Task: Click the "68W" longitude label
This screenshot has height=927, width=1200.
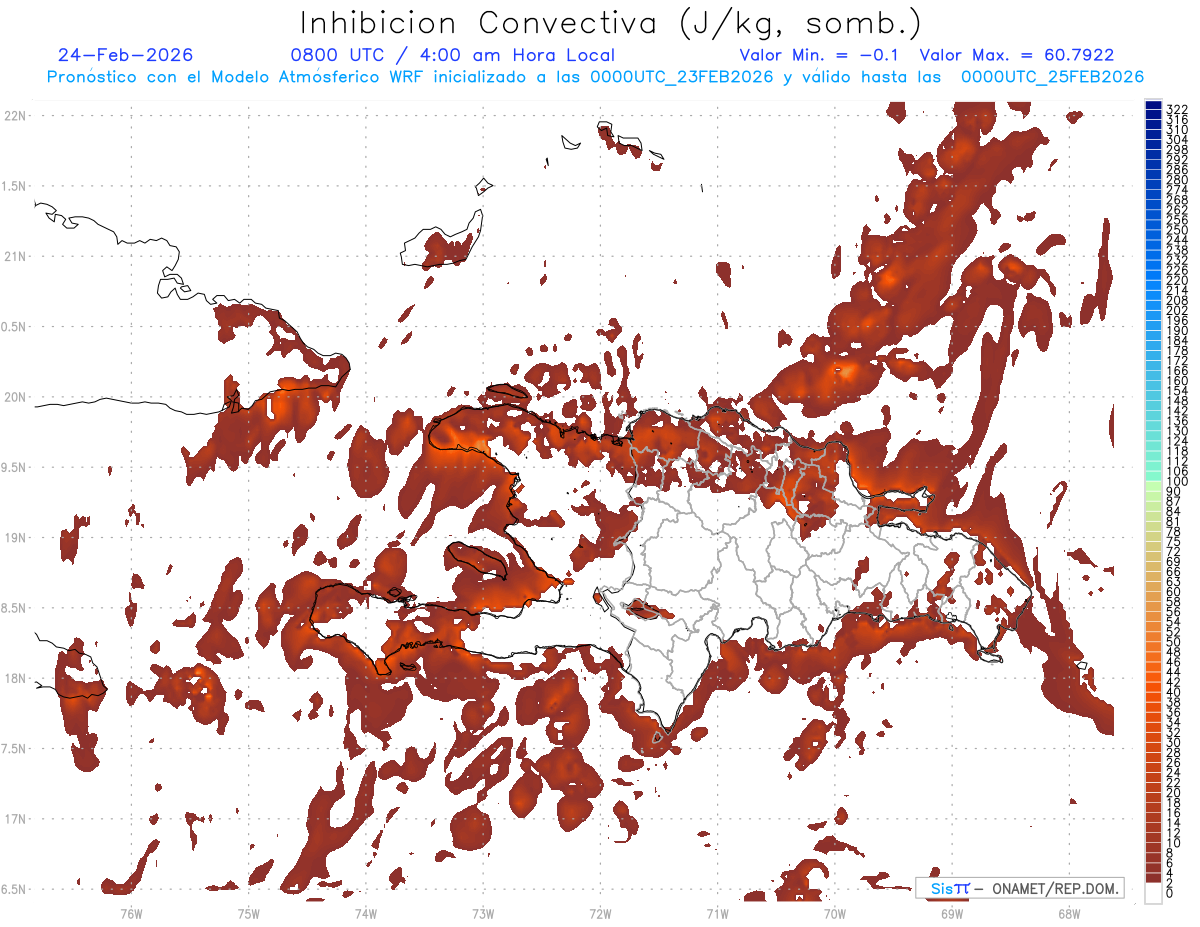Action: [1068, 913]
